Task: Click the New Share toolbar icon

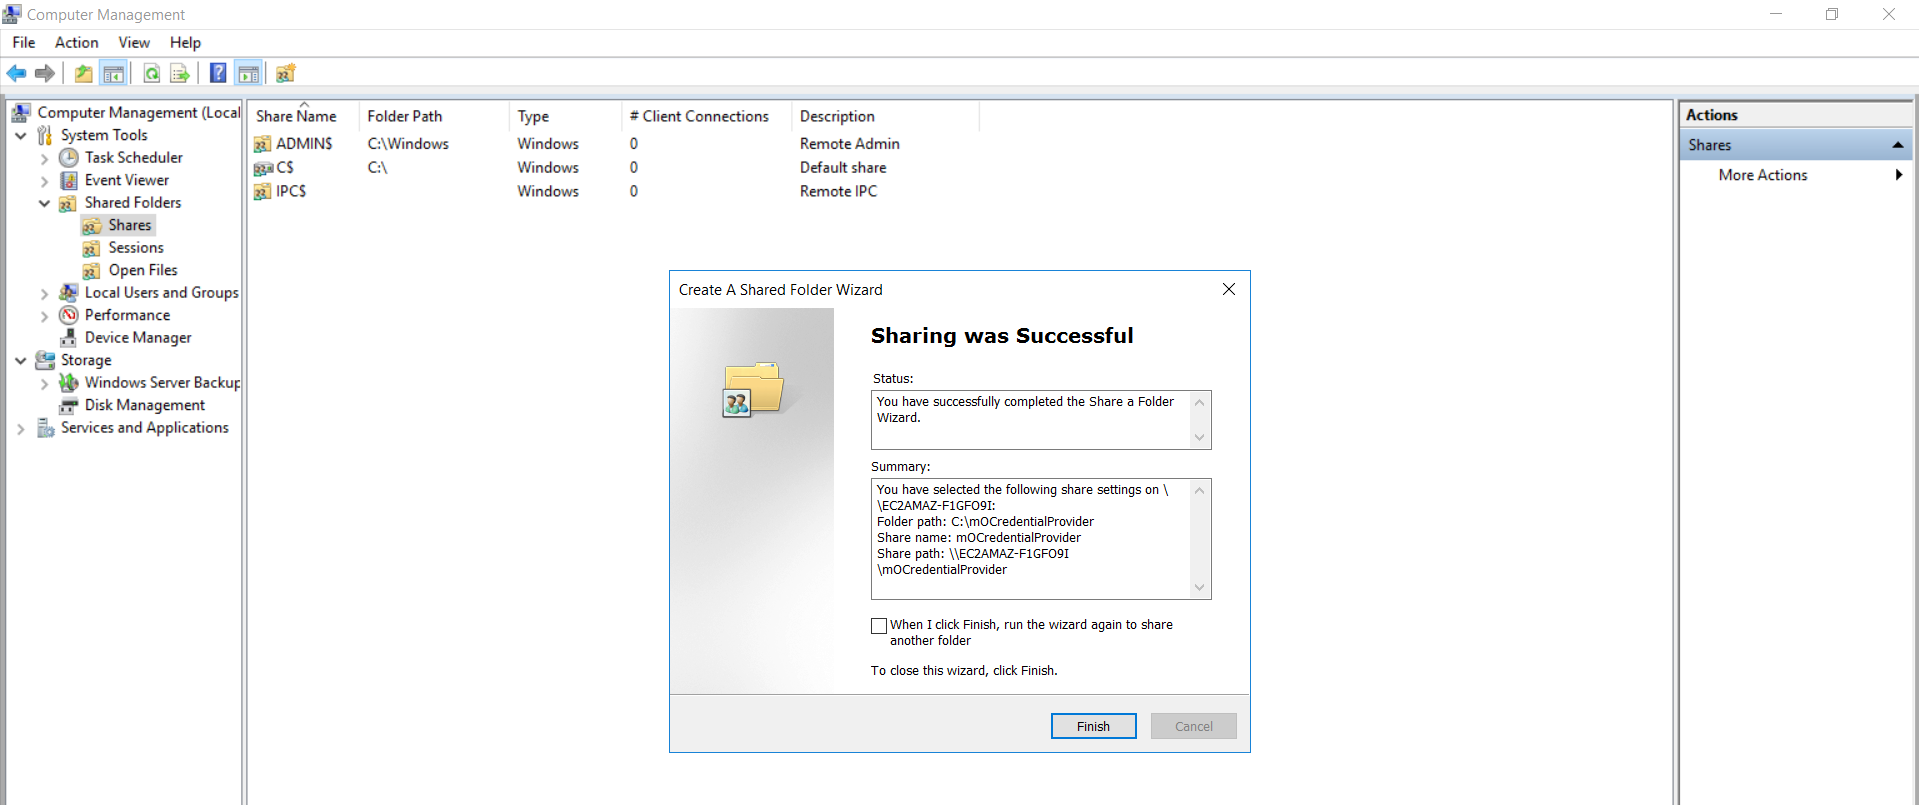Action: [286, 73]
